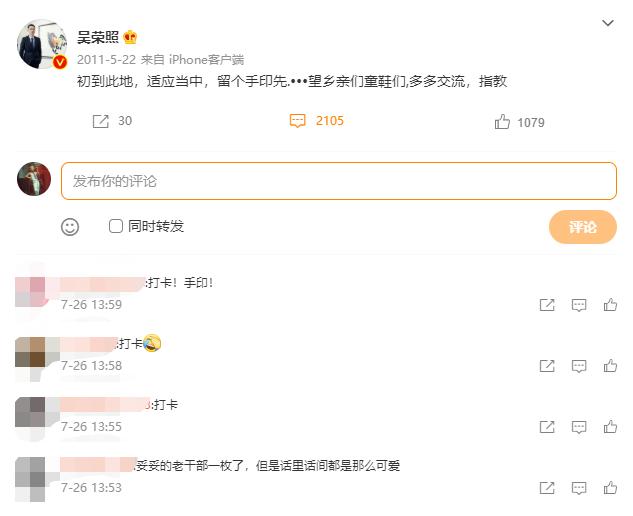Reply to the comment posted 7-26 13:58
The width and height of the screenshot is (633, 516).
tap(578, 366)
